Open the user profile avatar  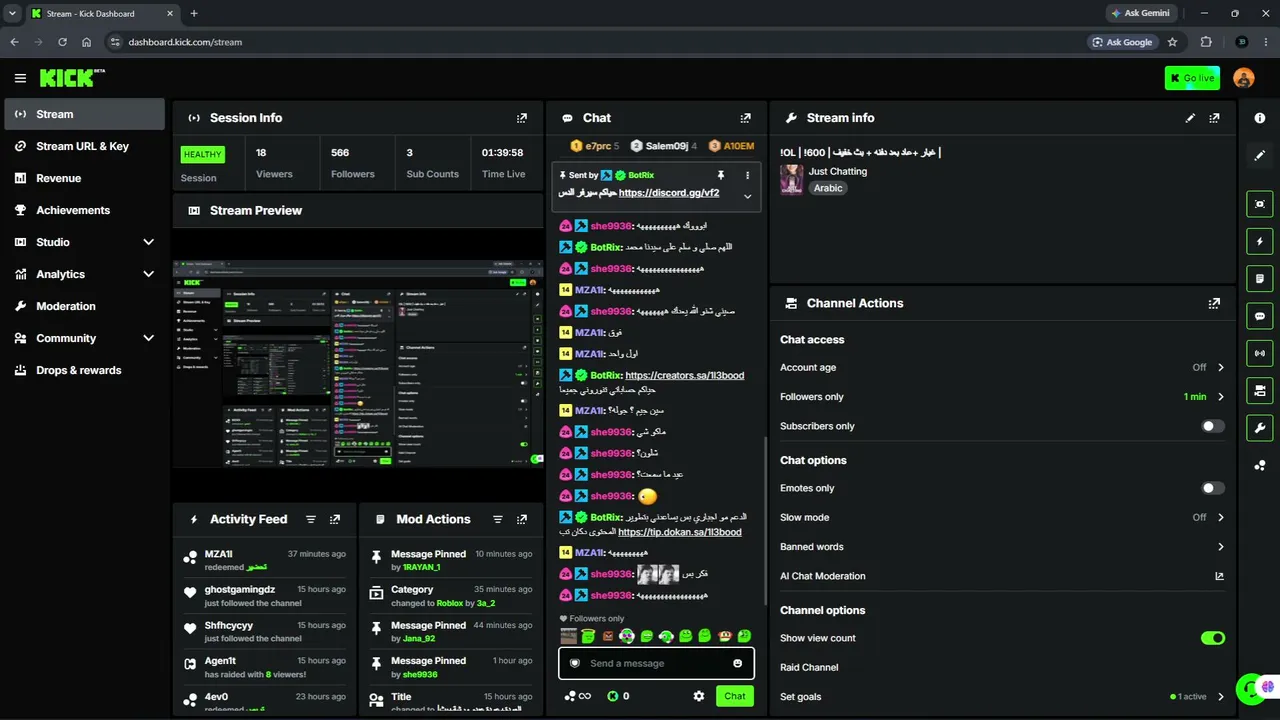tap(1244, 78)
